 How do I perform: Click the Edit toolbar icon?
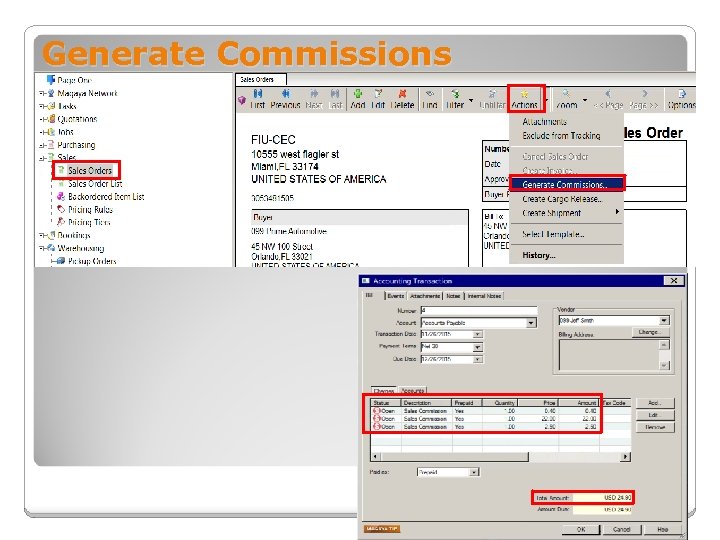pyautogui.click(x=378, y=94)
